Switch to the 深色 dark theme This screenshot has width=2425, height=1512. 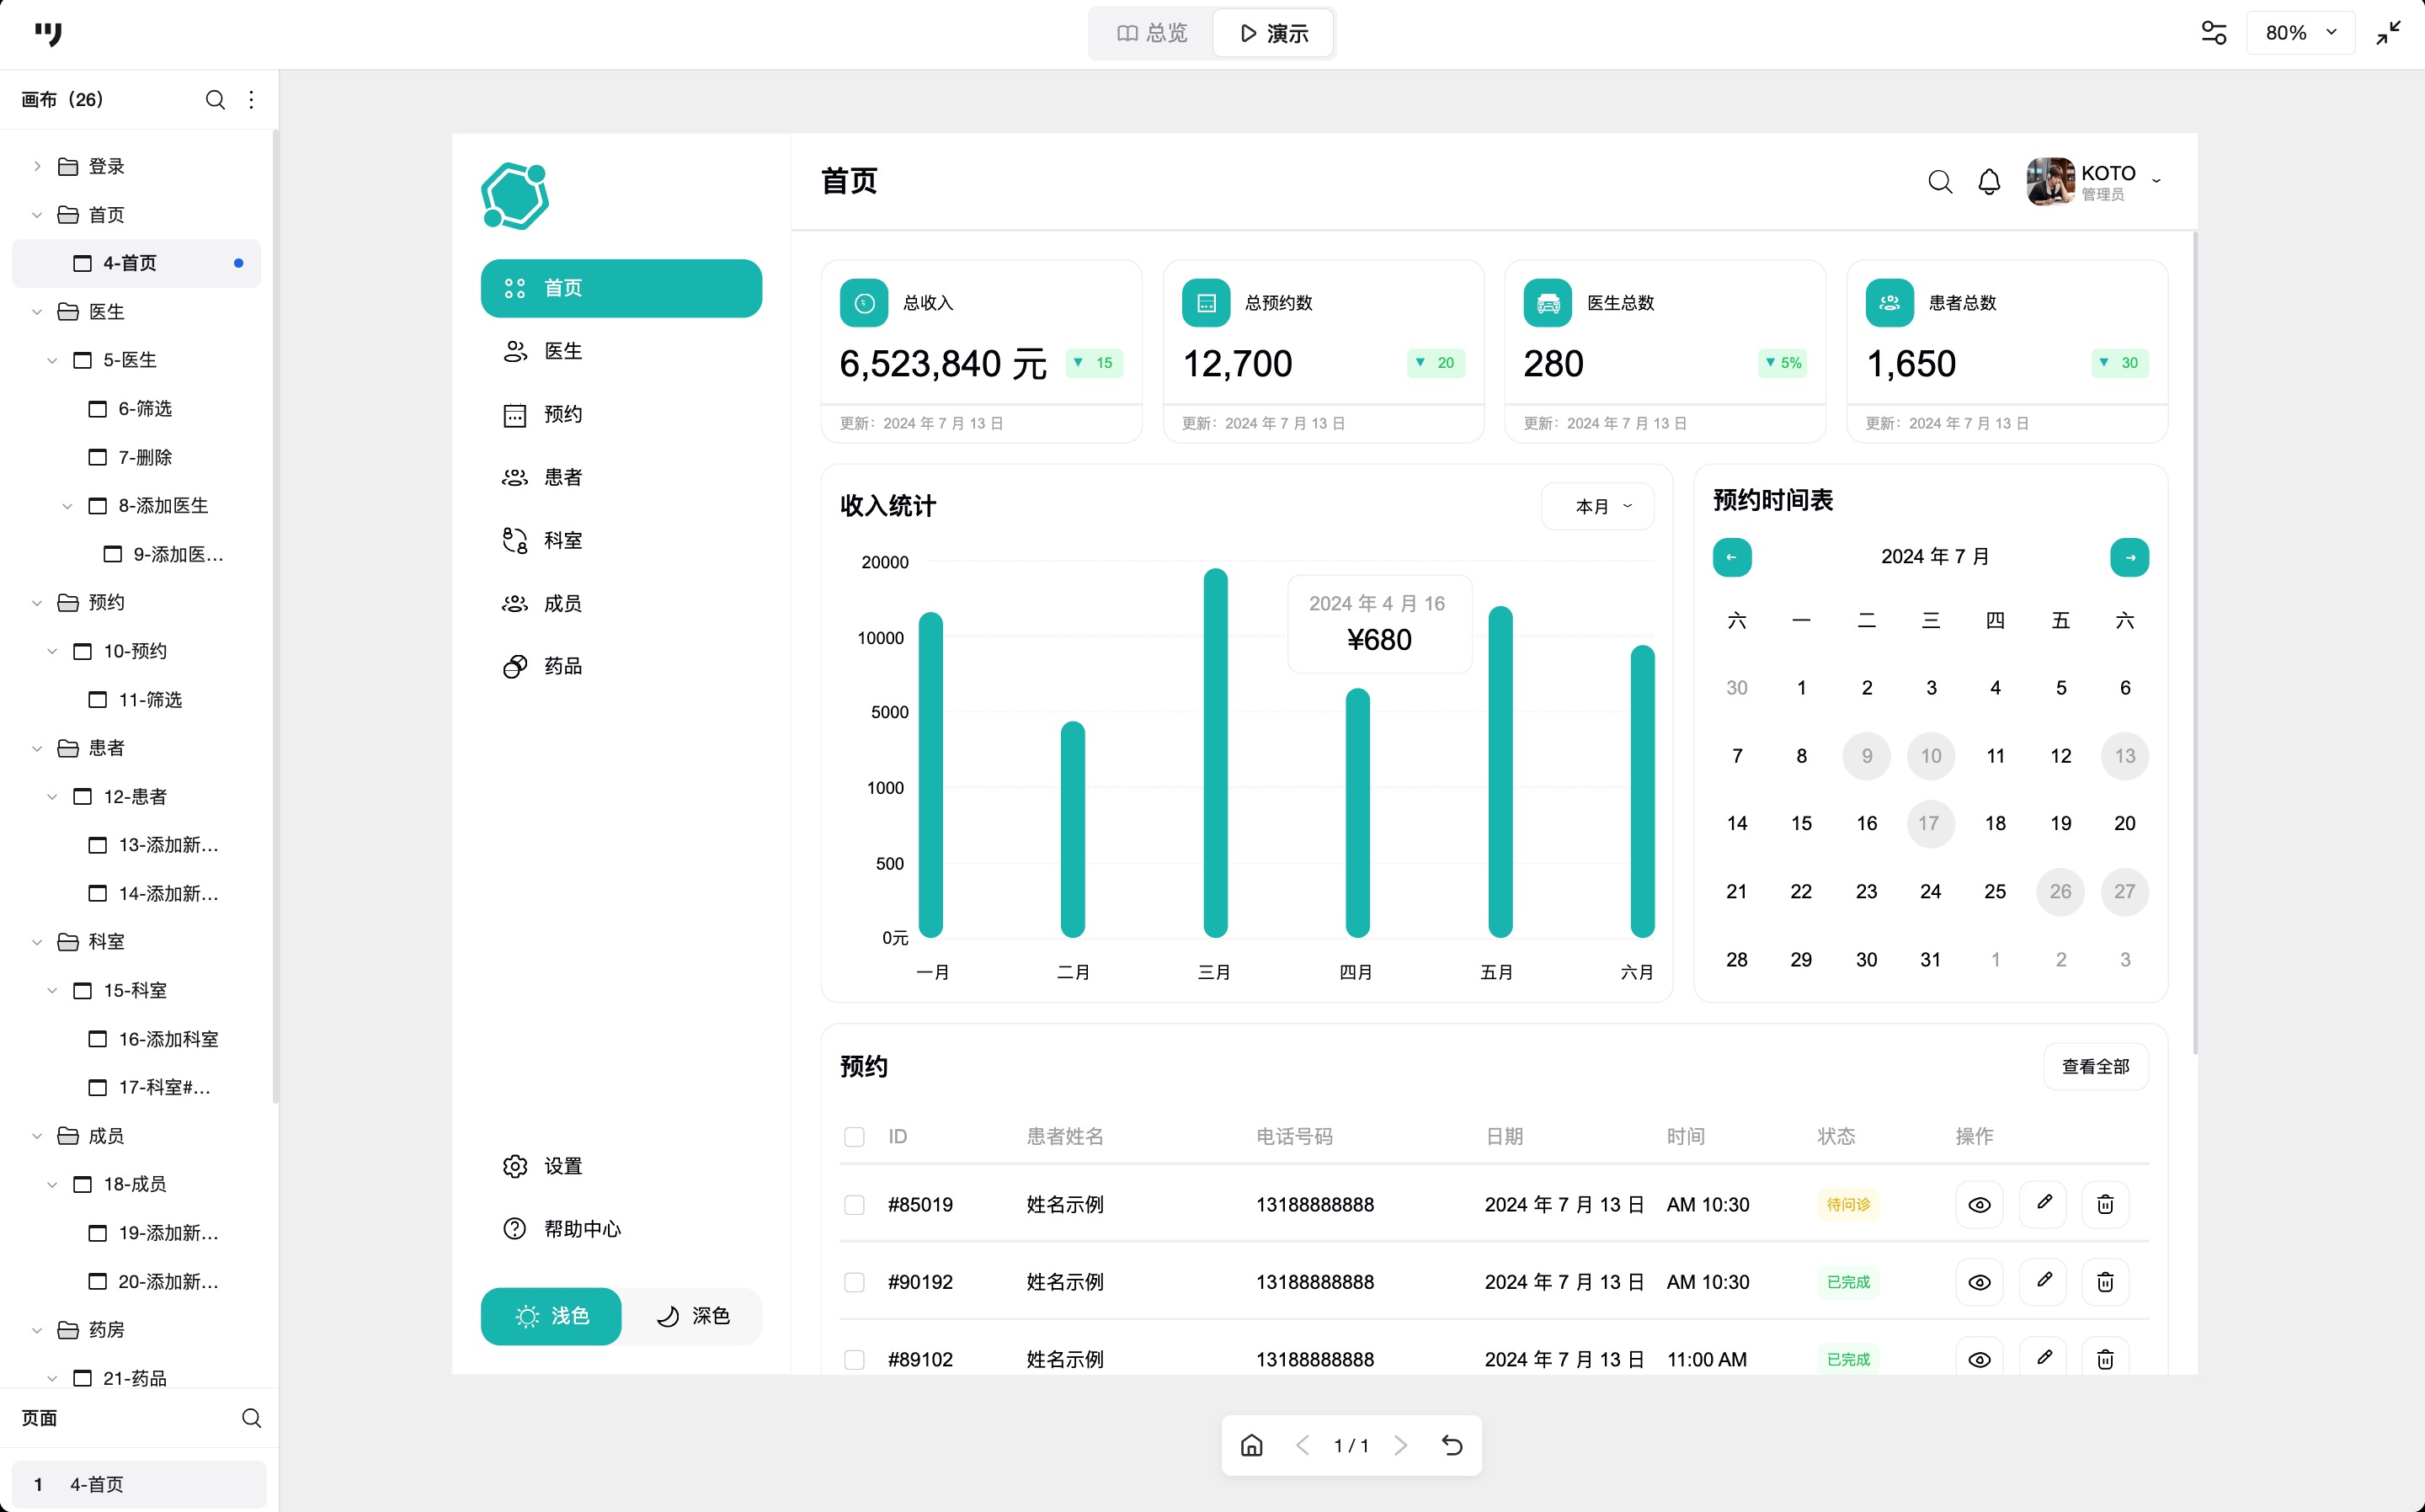pos(693,1316)
